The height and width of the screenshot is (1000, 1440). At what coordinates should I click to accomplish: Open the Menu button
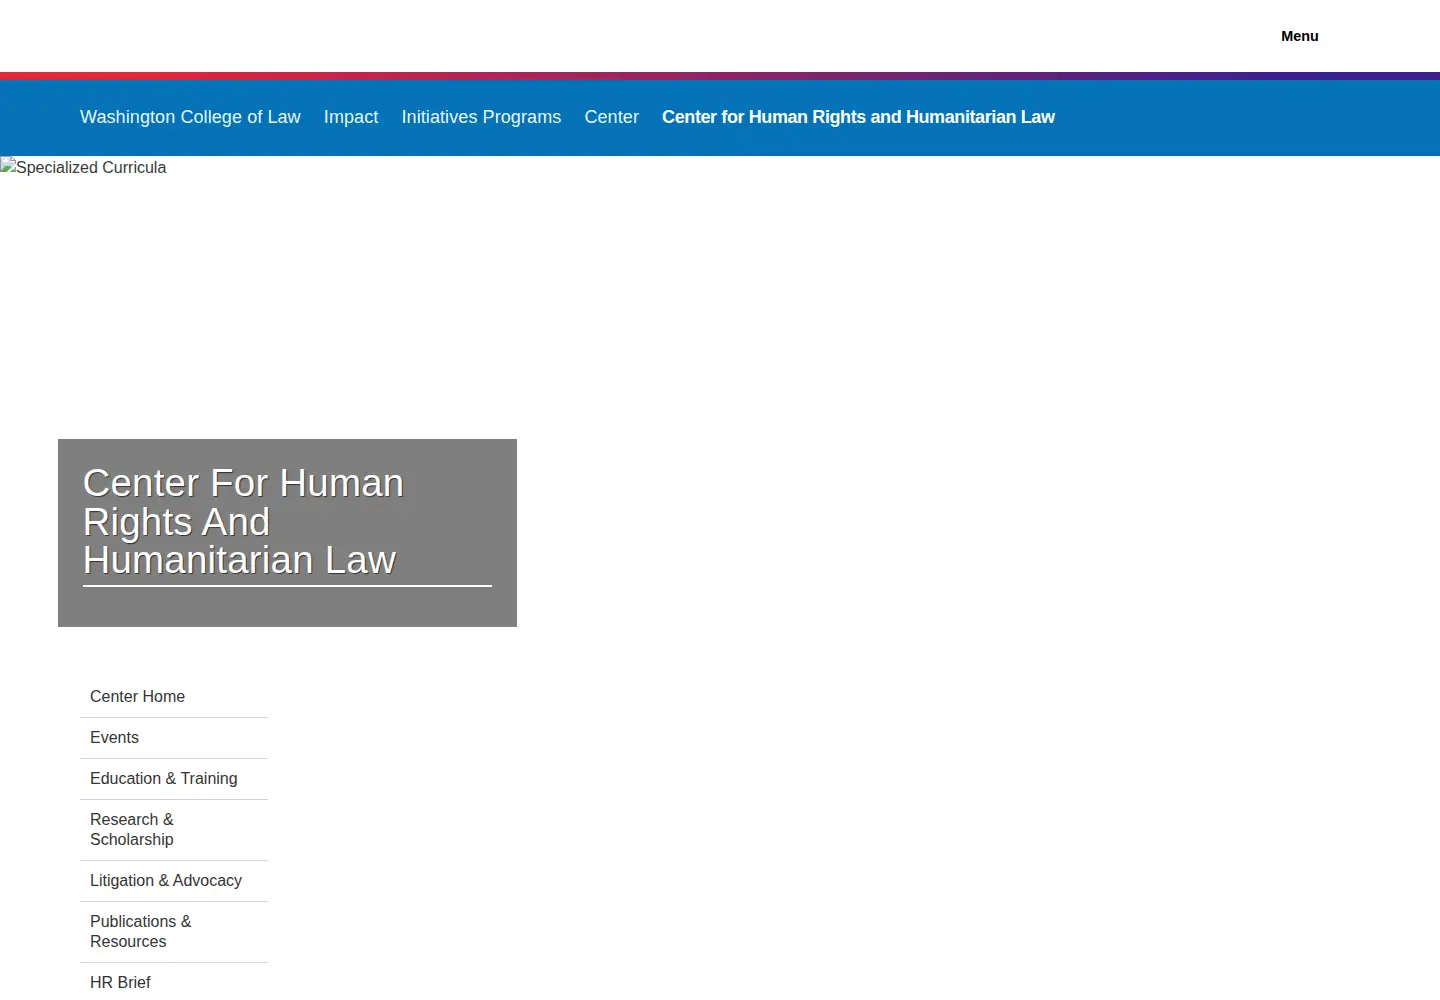coord(1299,36)
